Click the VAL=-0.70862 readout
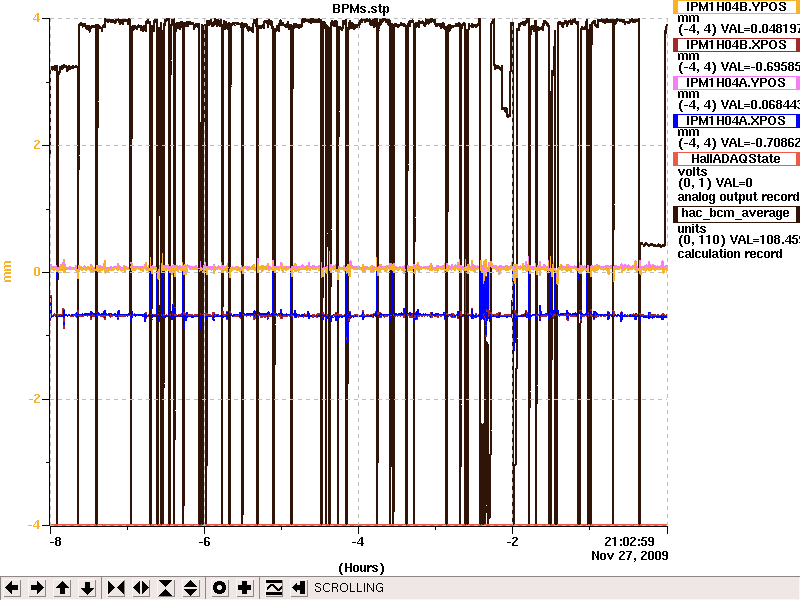800x600 pixels. (x=760, y=143)
